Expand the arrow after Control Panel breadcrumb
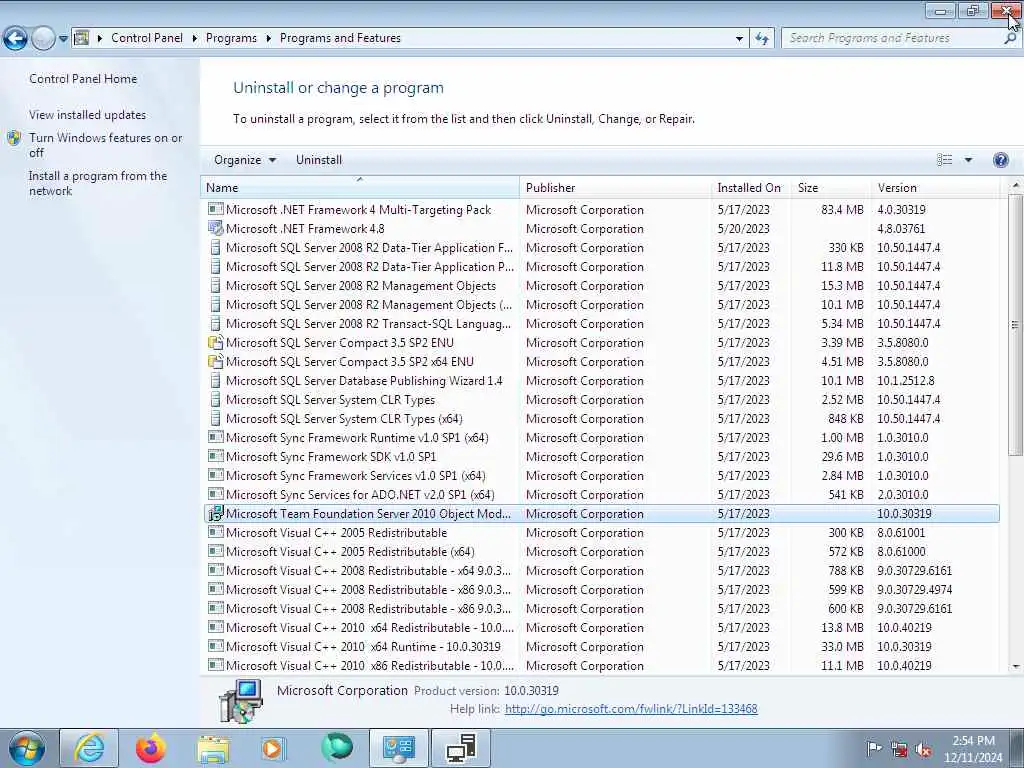 [x=195, y=38]
